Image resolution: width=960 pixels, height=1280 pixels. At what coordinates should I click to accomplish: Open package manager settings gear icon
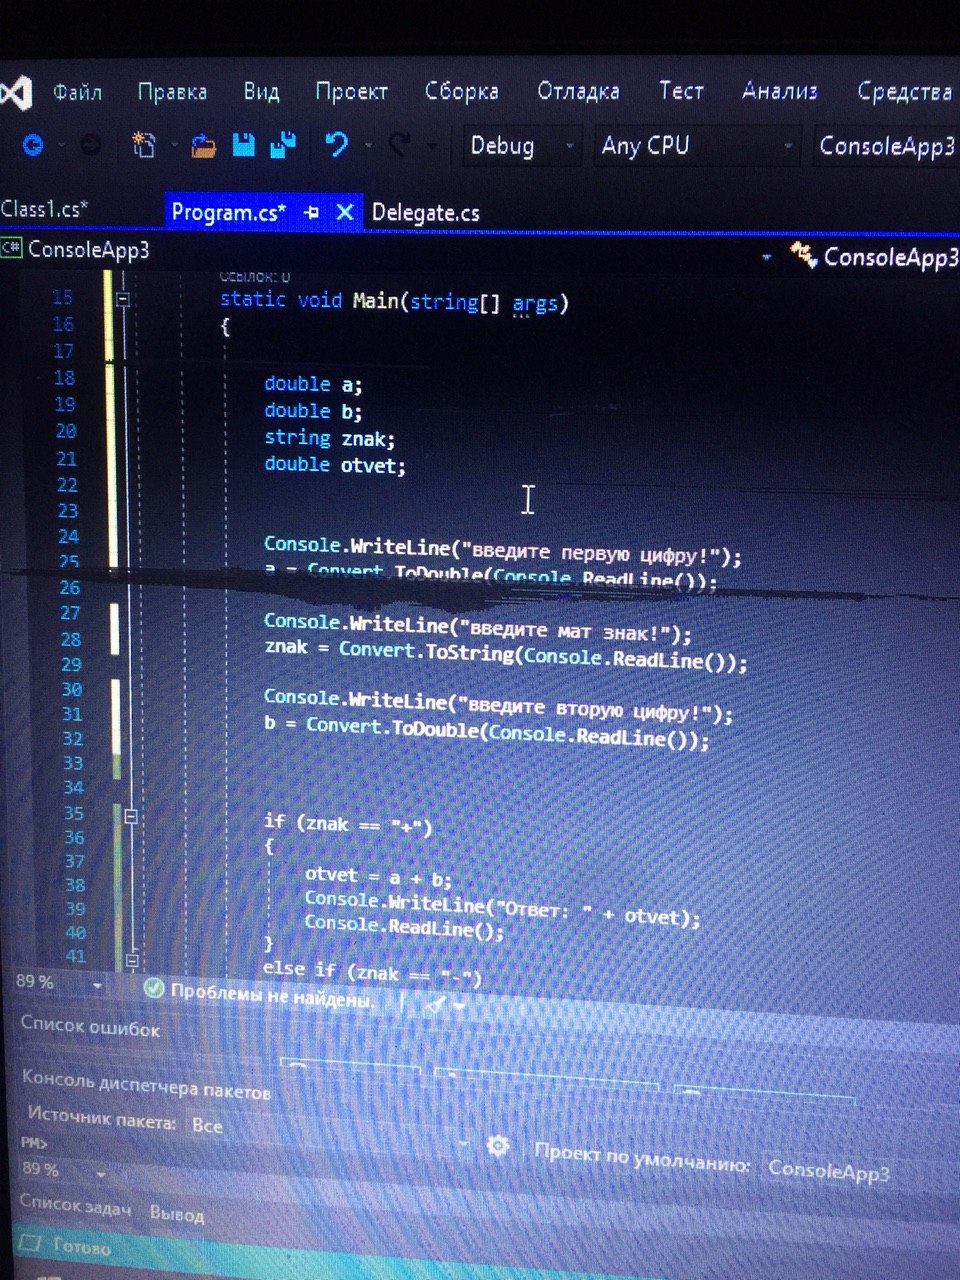tap(498, 1146)
